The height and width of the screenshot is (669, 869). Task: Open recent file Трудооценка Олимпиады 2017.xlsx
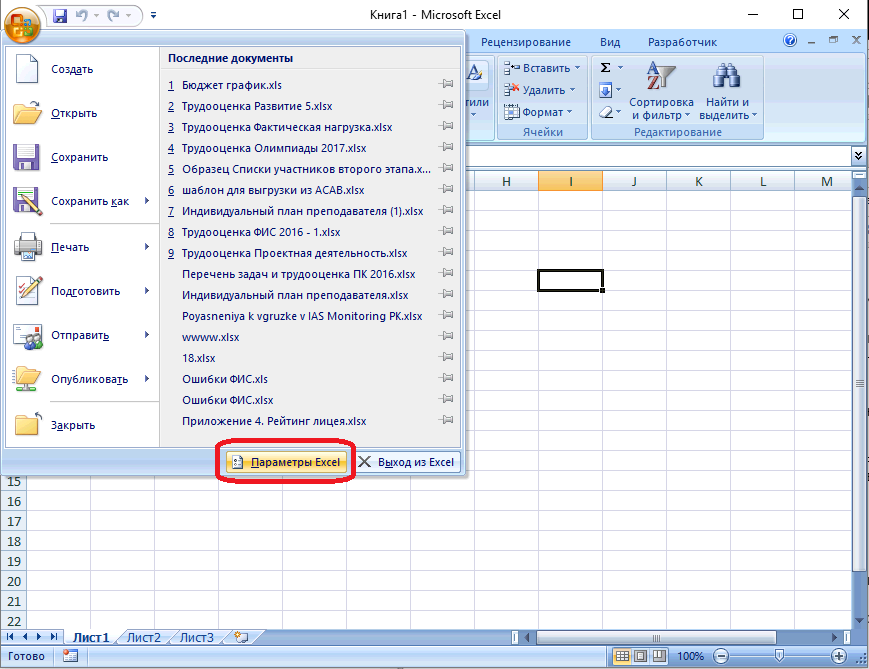274,149
